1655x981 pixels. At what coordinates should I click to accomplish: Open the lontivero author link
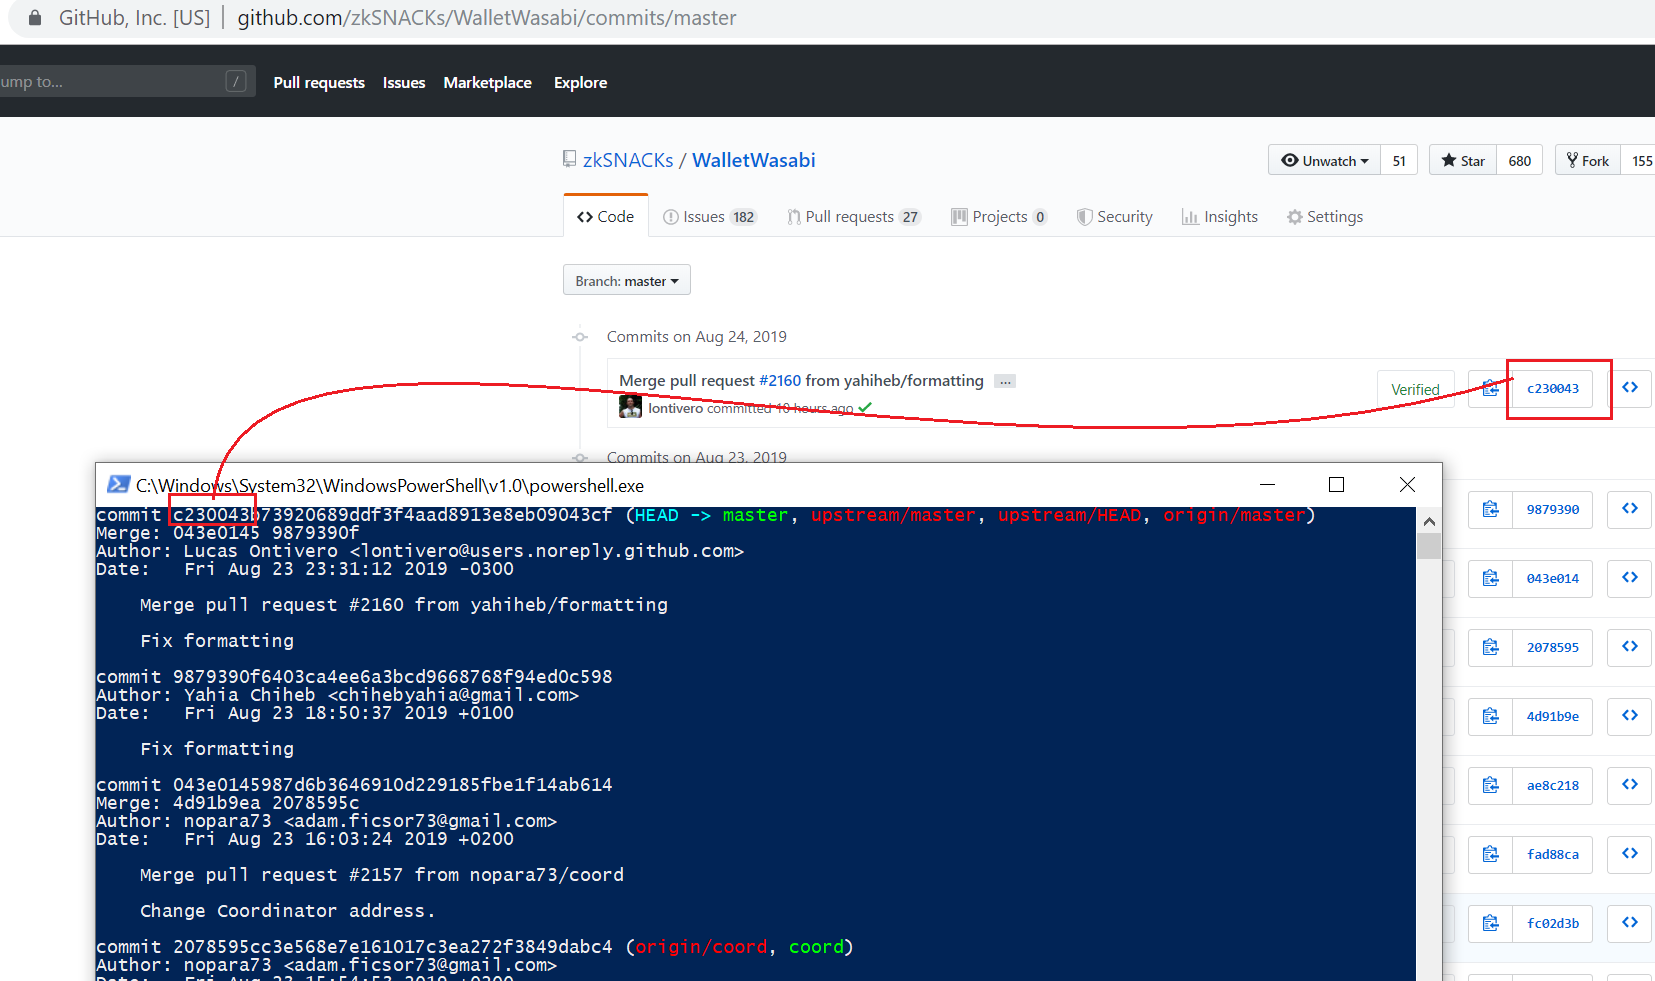(676, 408)
